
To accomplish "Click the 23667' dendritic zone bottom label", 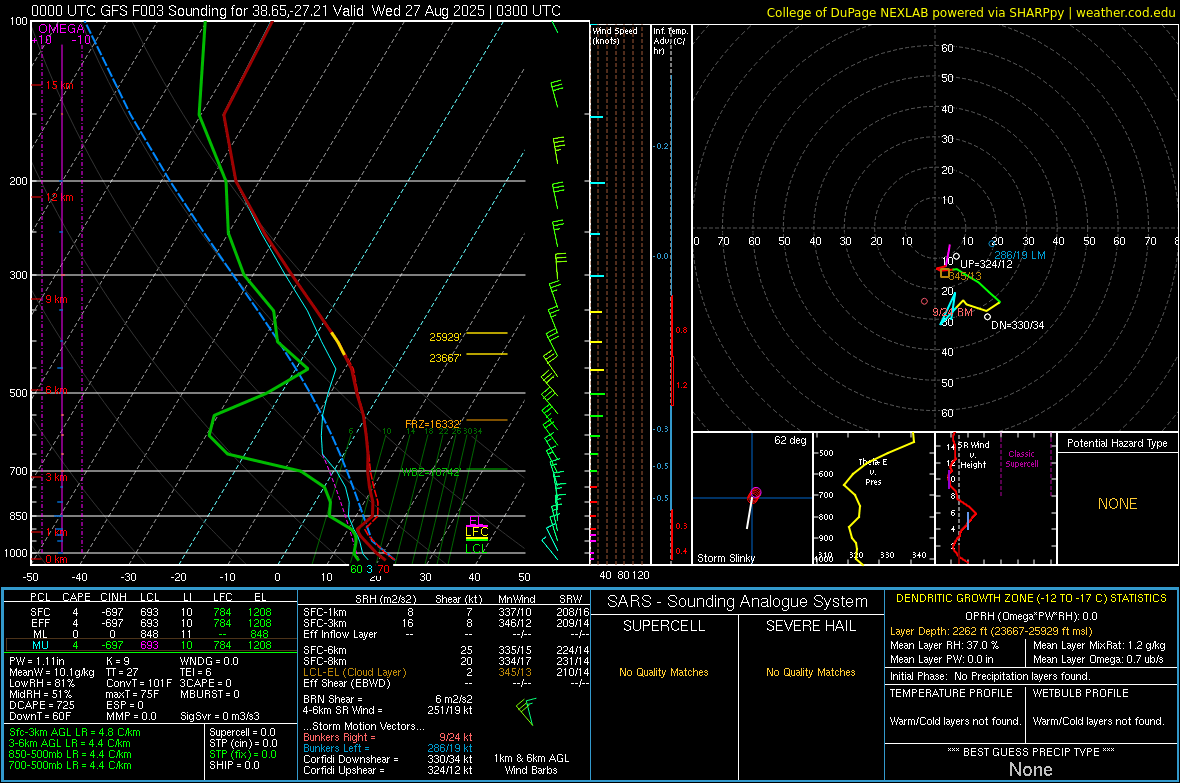I will click(x=445, y=358).
